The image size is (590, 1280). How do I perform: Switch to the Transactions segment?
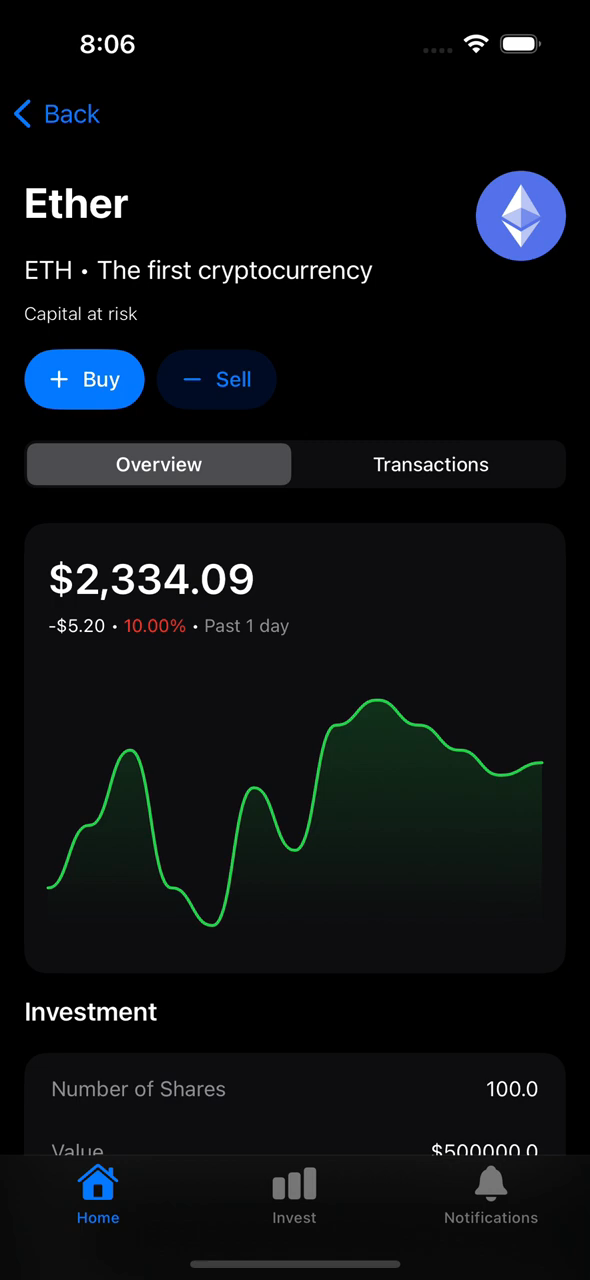pyautogui.click(x=430, y=464)
